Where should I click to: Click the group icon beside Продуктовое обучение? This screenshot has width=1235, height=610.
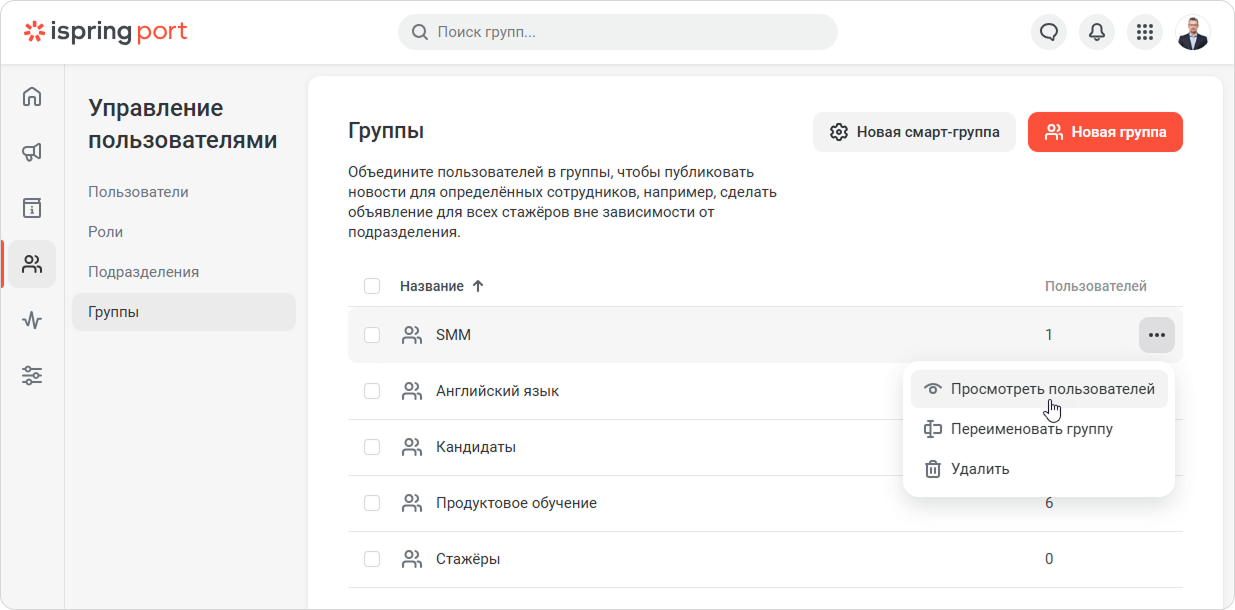pos(412,503)
